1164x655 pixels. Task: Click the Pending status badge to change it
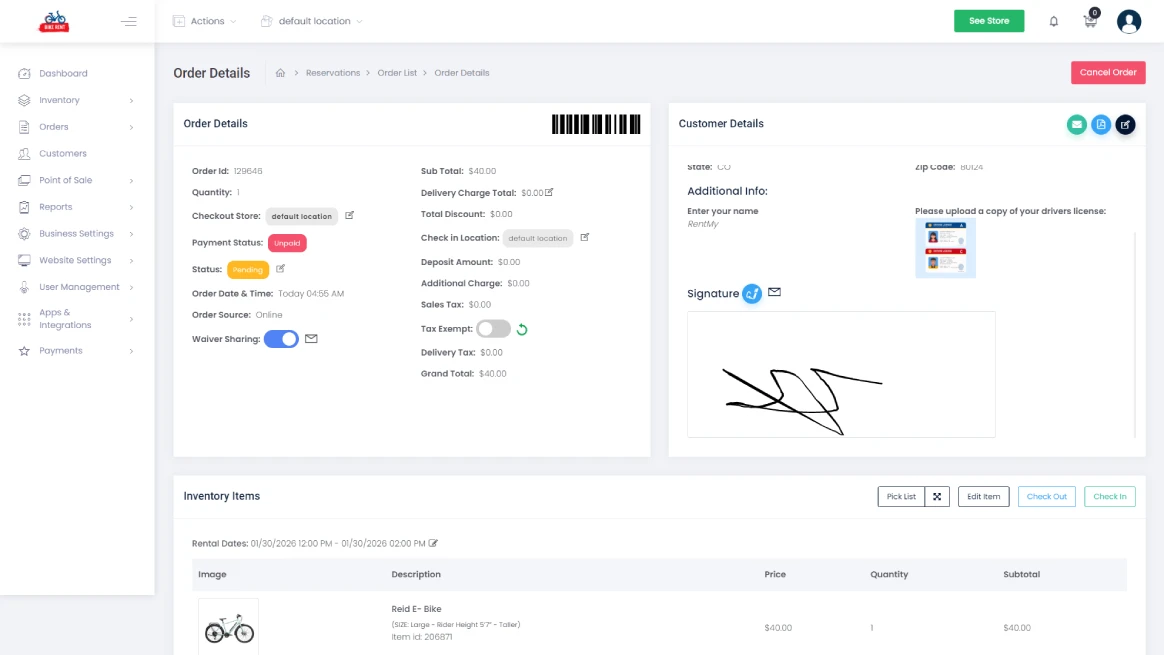247,269
